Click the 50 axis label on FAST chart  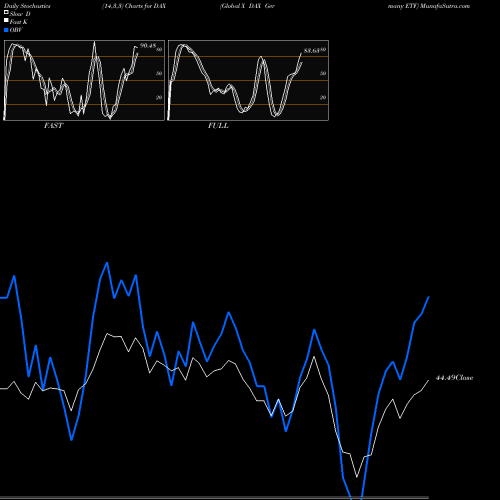(159, 73)
